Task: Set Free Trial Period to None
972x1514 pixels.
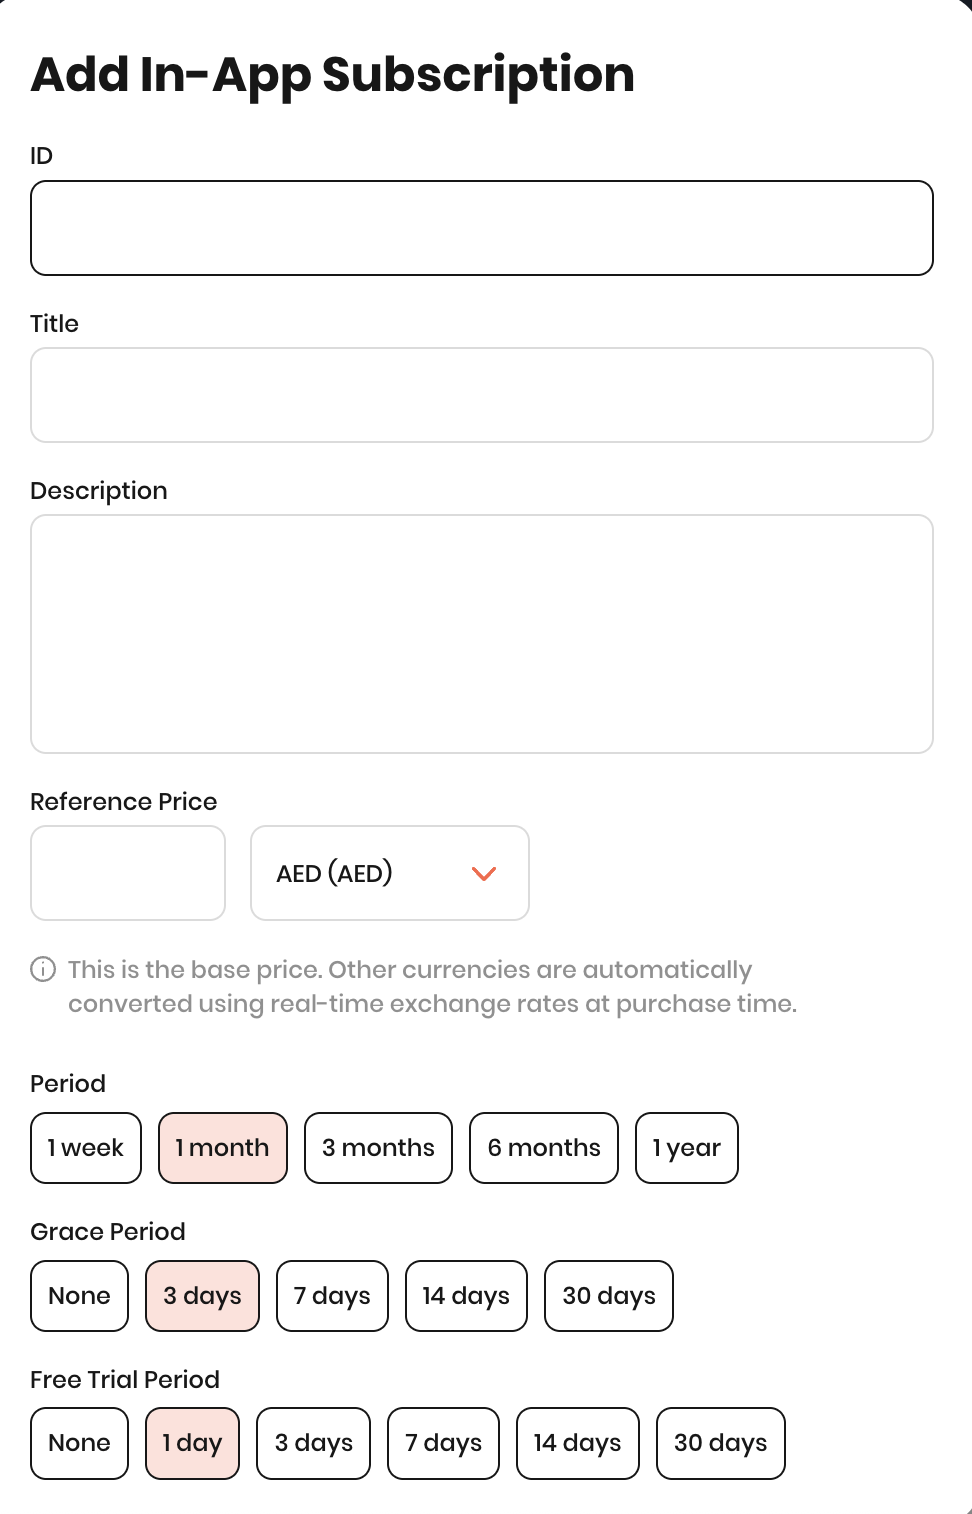Action: point(80,1443)
